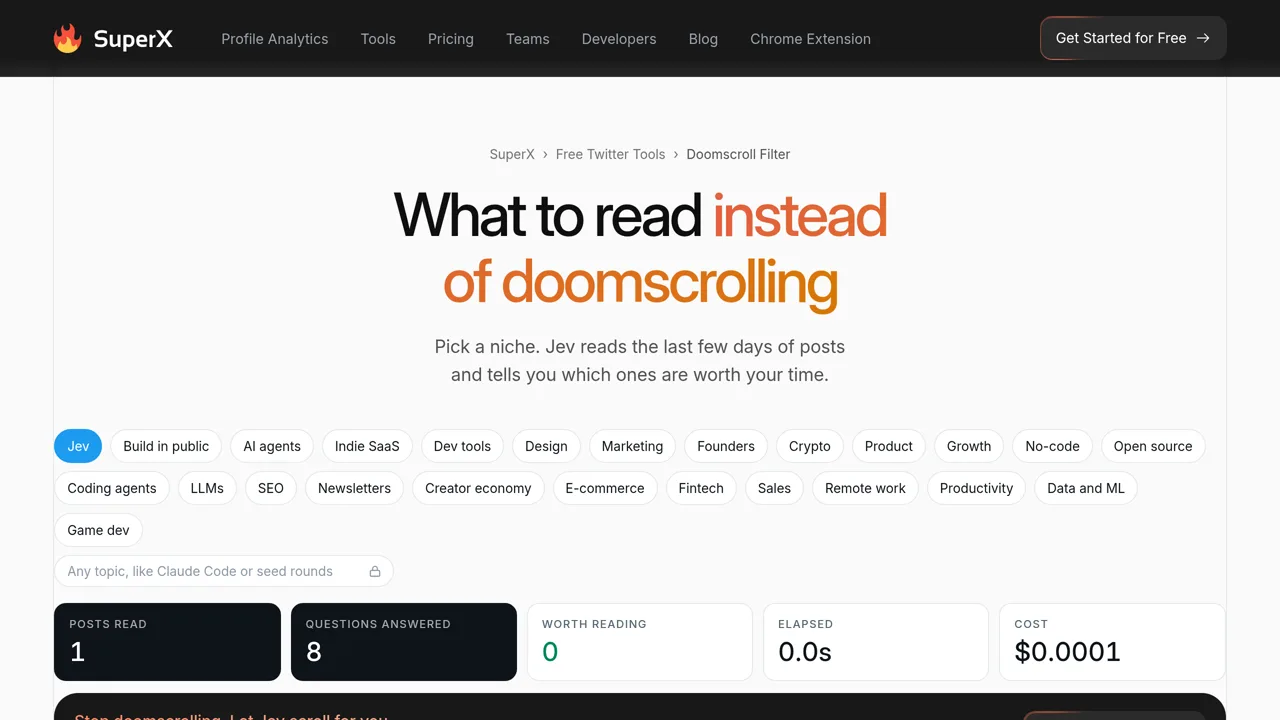
Task: Select the Indie SaaS chip
Action: click(x=367, y=446)
